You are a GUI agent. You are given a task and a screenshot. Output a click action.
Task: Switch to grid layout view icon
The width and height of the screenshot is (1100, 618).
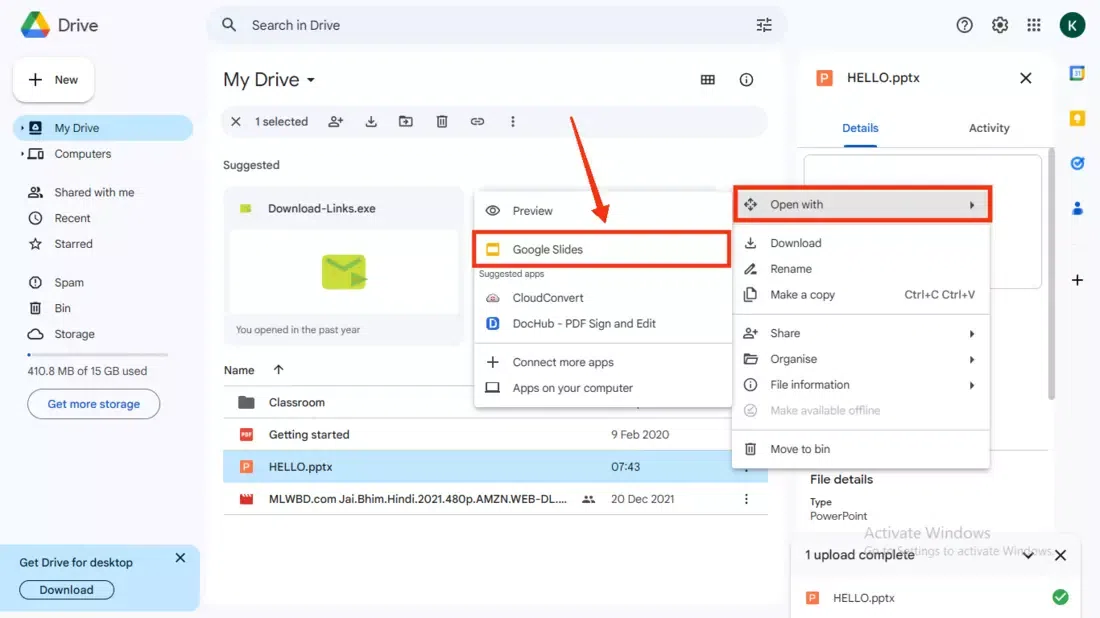point(708,80)
